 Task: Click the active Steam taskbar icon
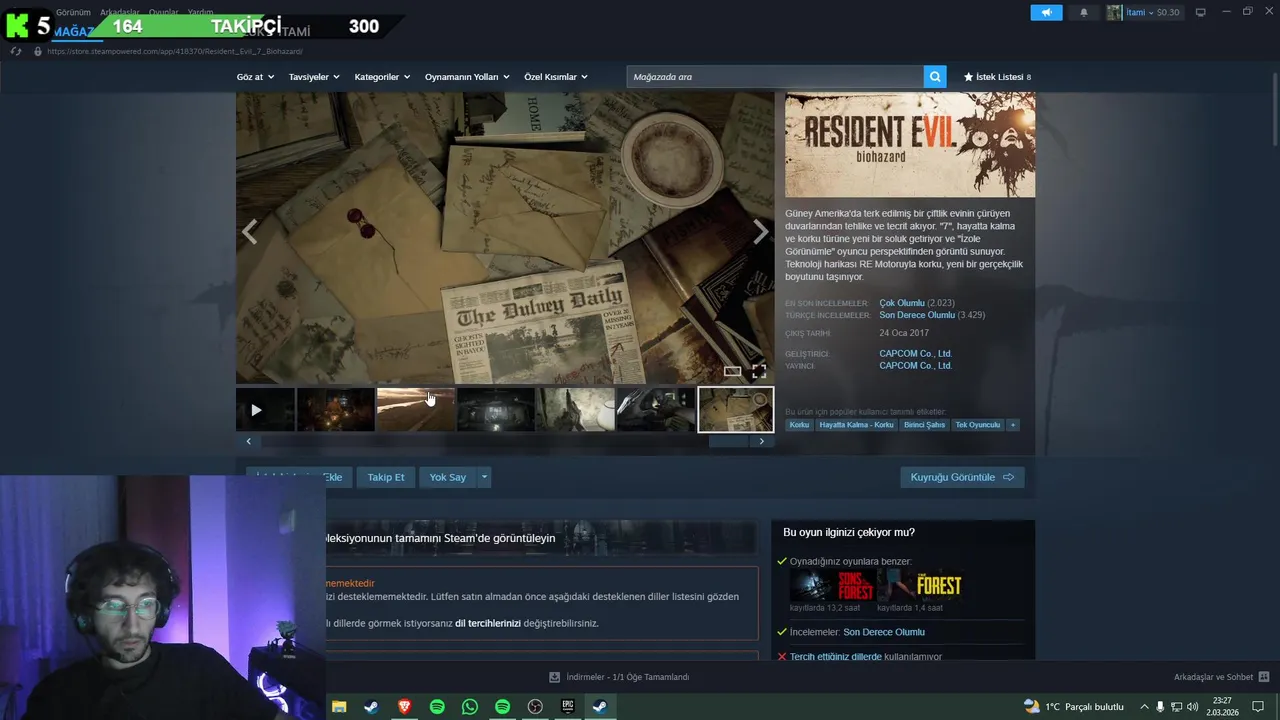(600, 706)
